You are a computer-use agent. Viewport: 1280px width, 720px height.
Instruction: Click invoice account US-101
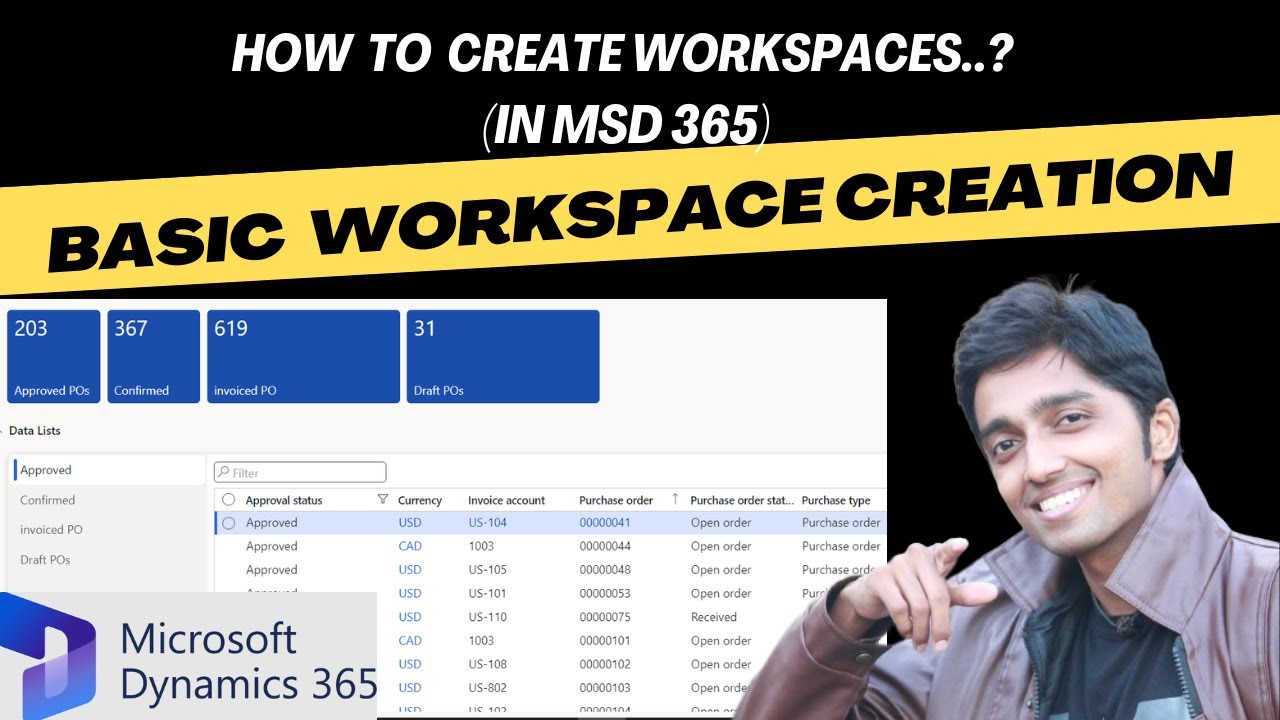click(x=488, y=594)
